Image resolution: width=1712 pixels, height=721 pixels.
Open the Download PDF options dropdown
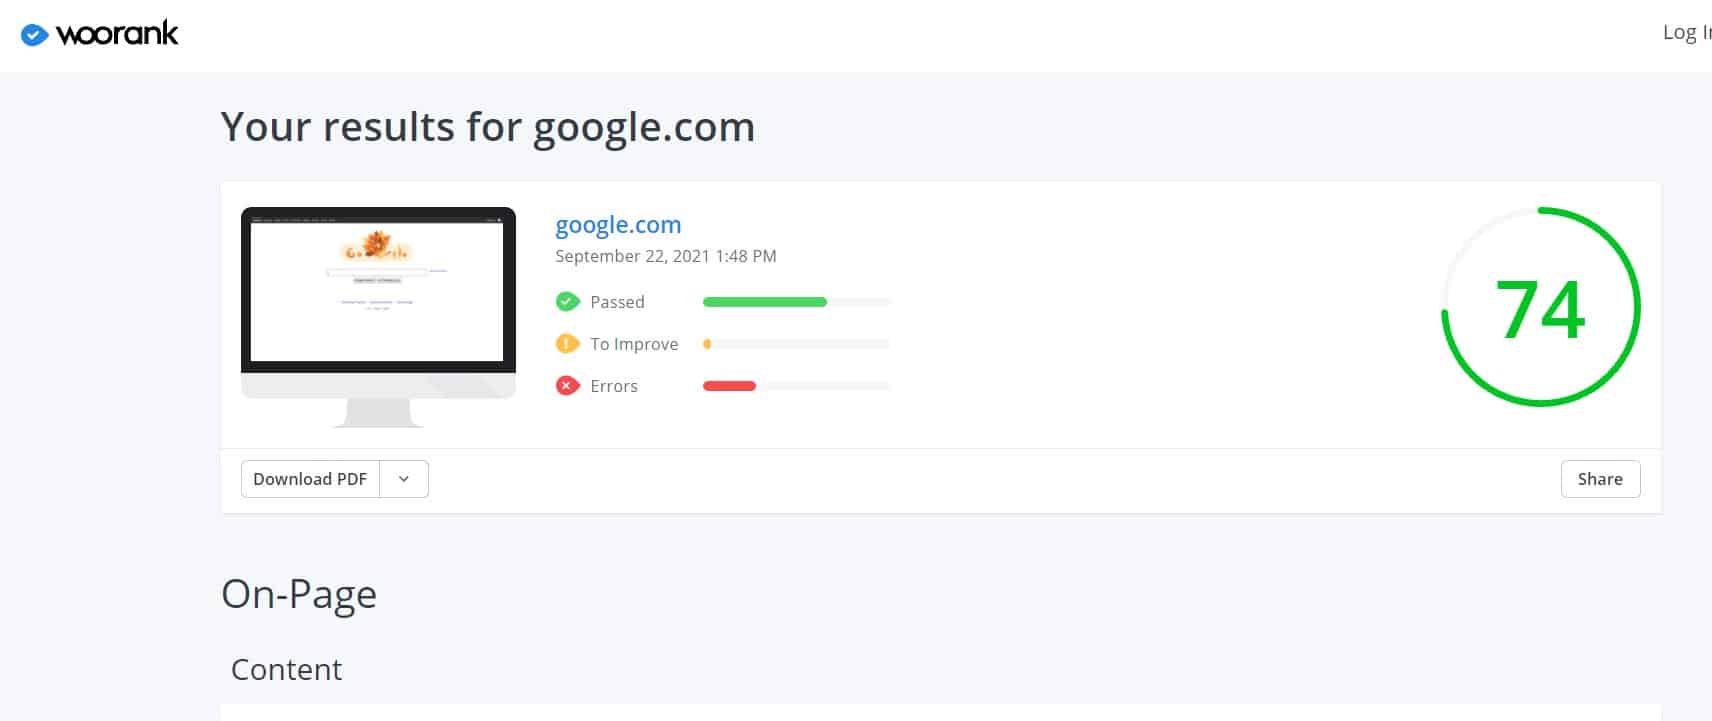[404, 479]
